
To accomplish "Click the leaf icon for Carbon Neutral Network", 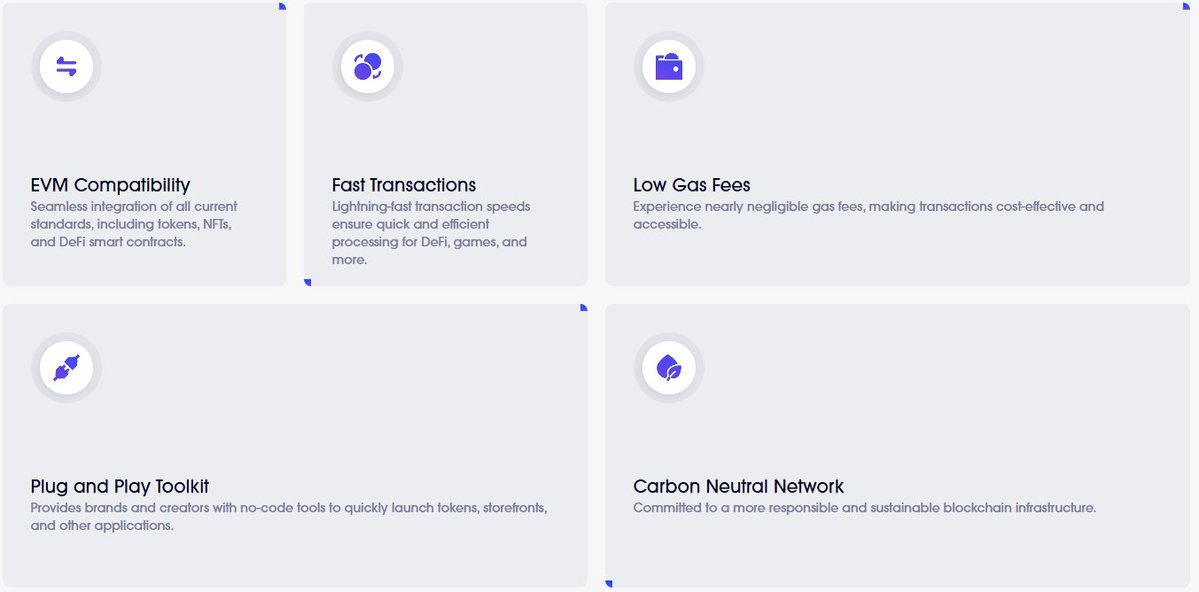I will 669,368.
